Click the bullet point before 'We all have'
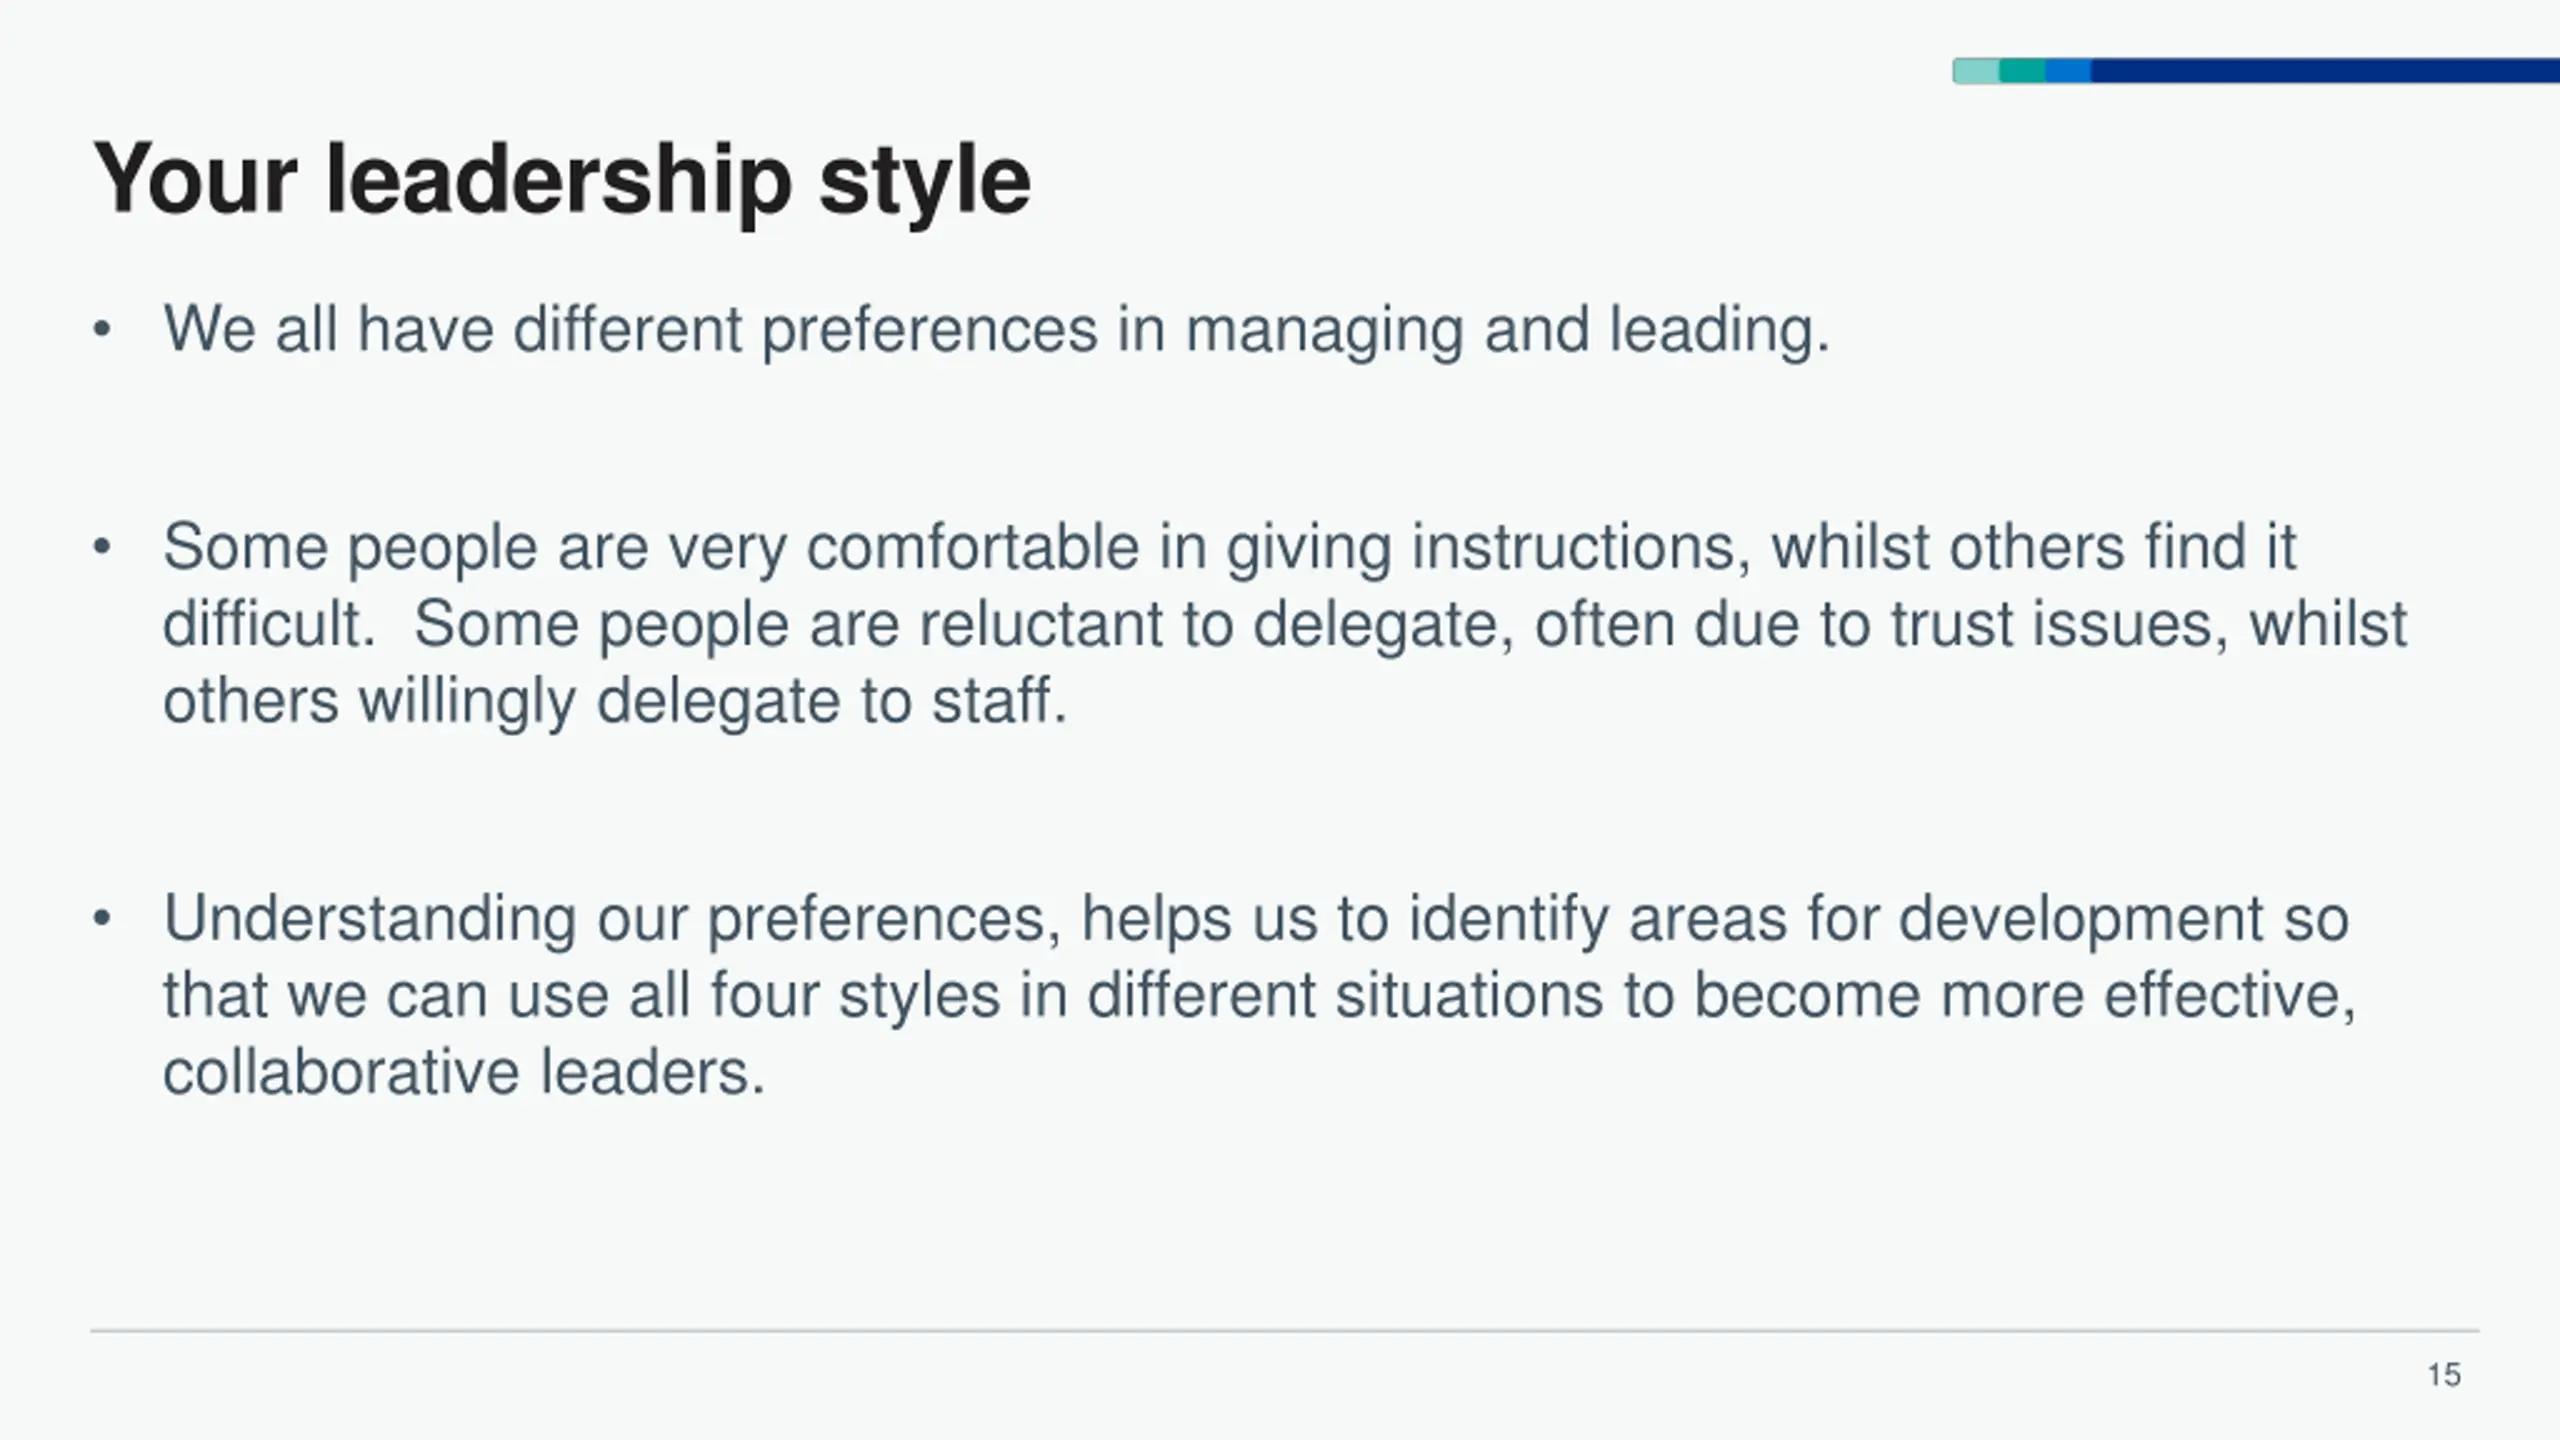Image resolution: width=2560 pixels, height=1440 pixels. tap(101, 330)
